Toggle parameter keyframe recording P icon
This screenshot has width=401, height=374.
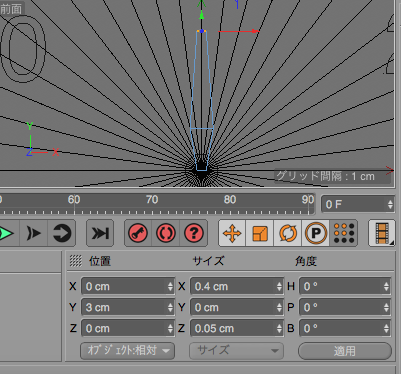click(315, 233)
